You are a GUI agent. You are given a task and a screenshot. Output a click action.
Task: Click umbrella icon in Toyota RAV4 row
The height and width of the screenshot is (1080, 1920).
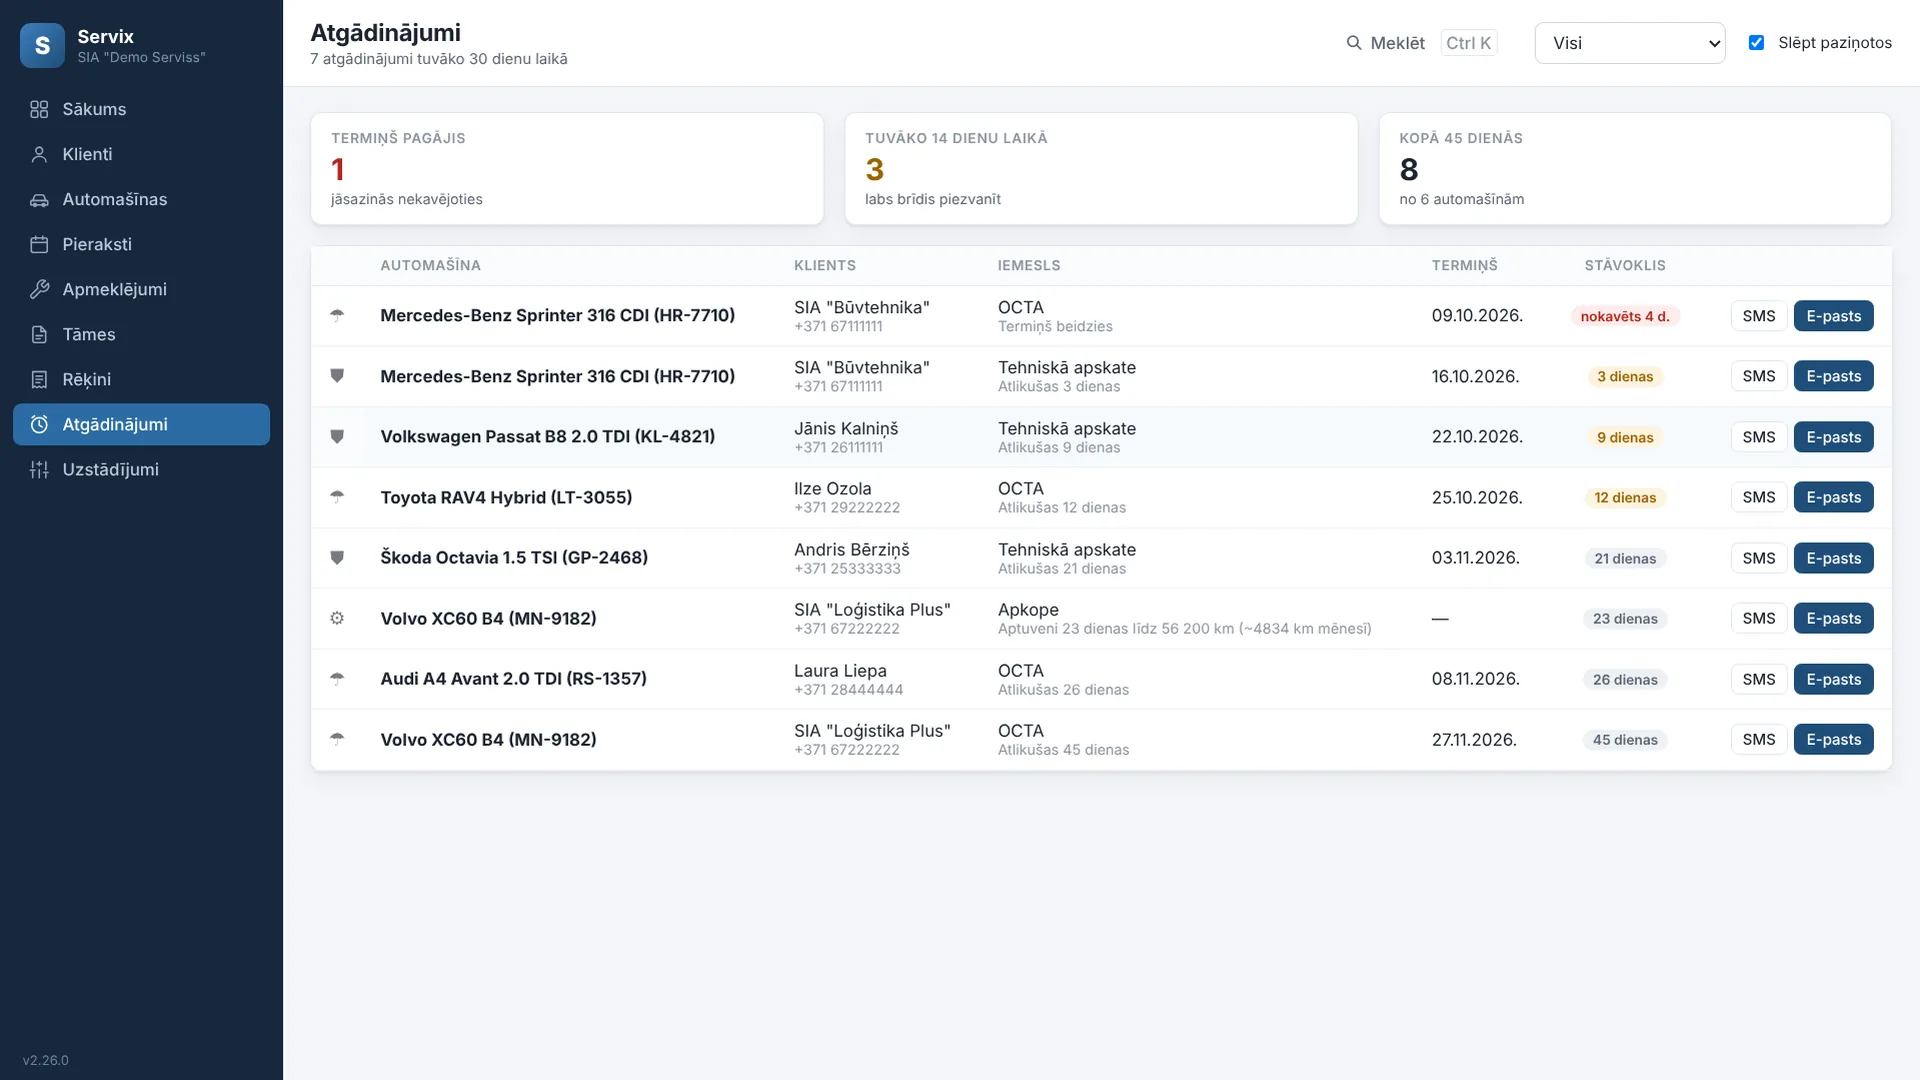pyautogui.click(x=337, y=497)
